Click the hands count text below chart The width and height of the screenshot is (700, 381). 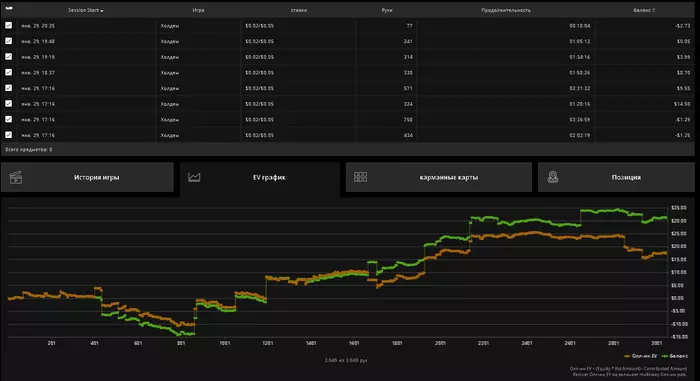[x=346, y=360]
